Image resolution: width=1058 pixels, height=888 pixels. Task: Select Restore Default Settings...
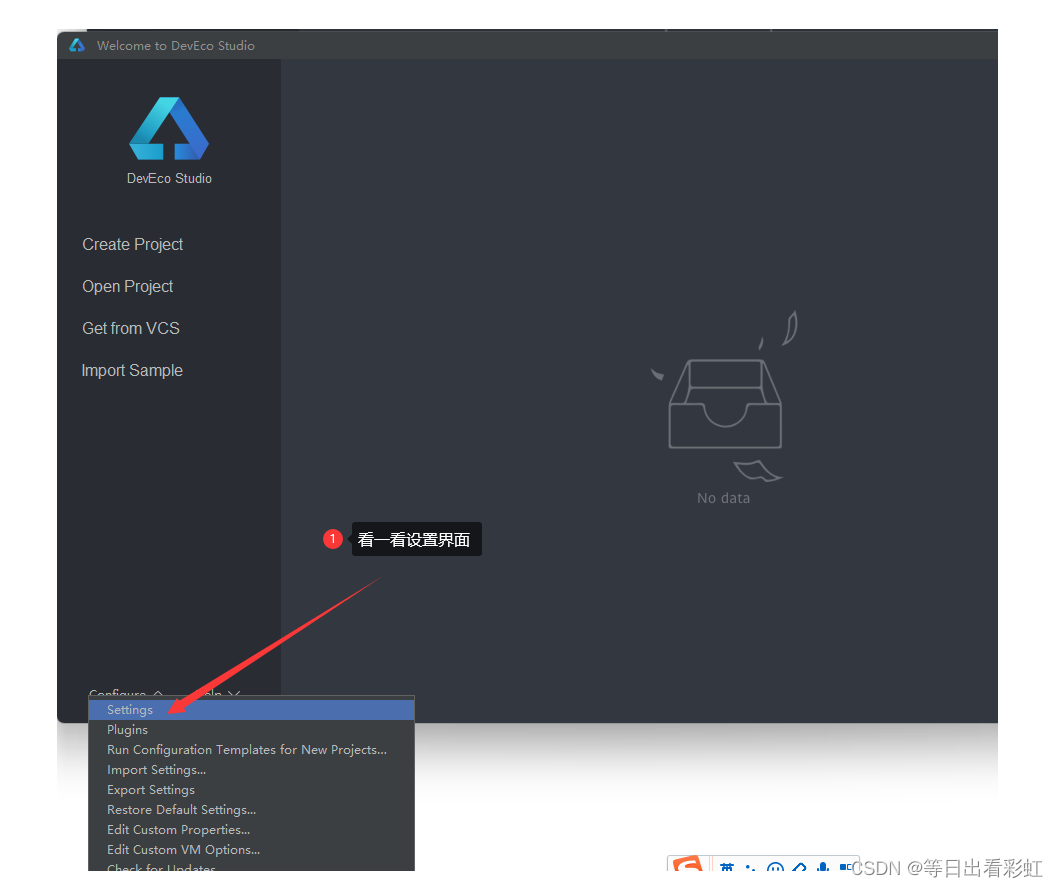click(x=251, y=810)
